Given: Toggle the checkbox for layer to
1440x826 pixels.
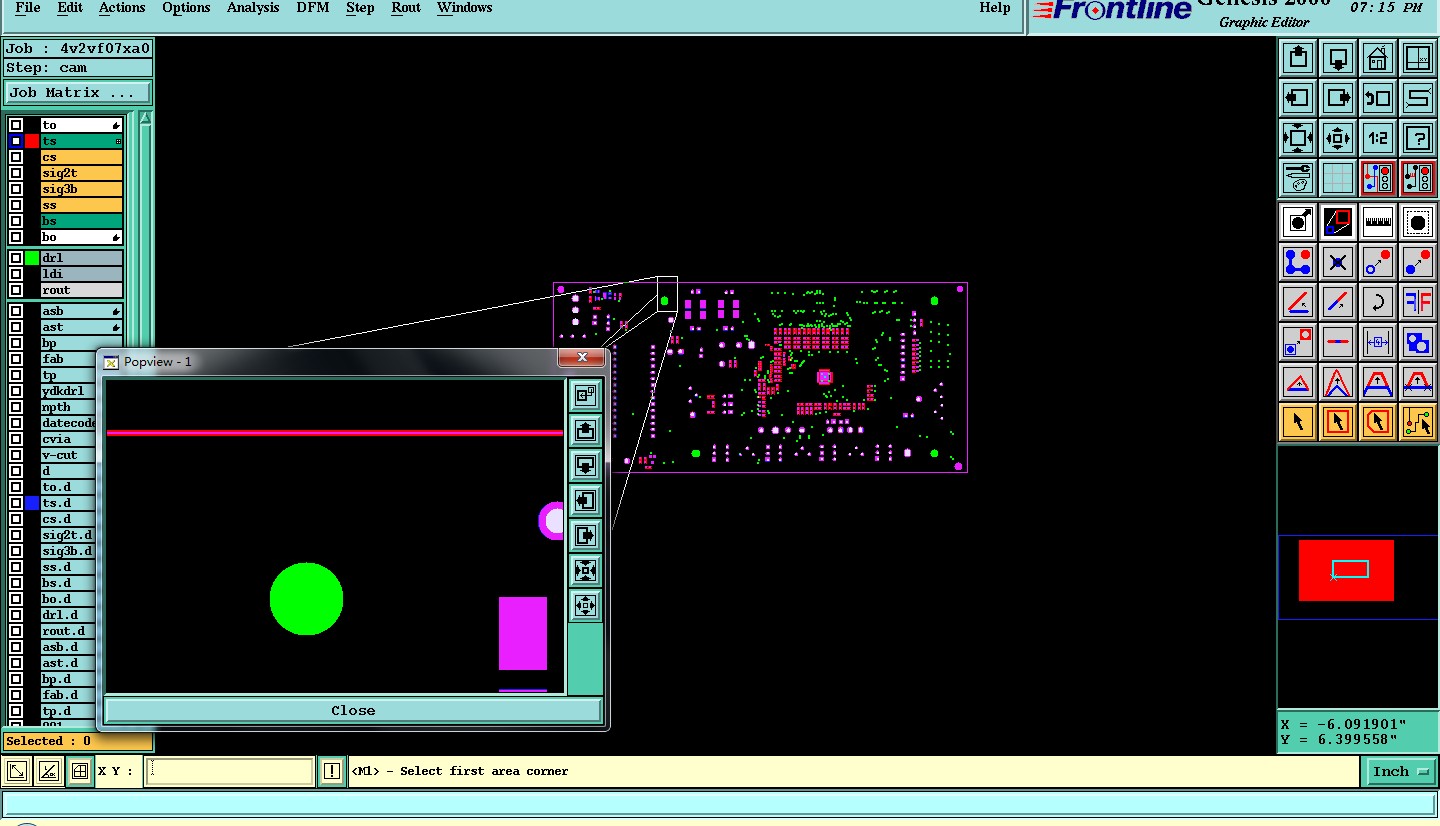Looking at the screenshot, I should click(x=16, y=125).
